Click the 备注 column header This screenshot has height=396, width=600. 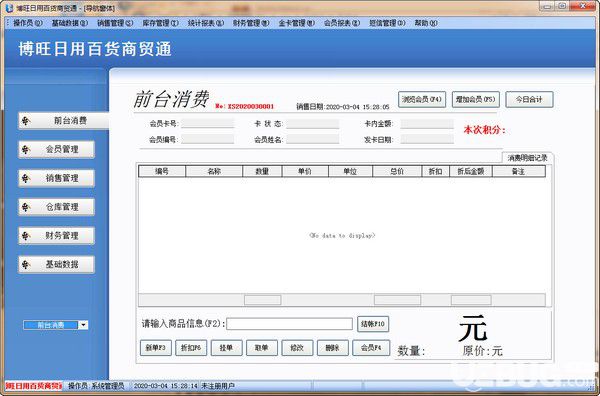[518, 171]
